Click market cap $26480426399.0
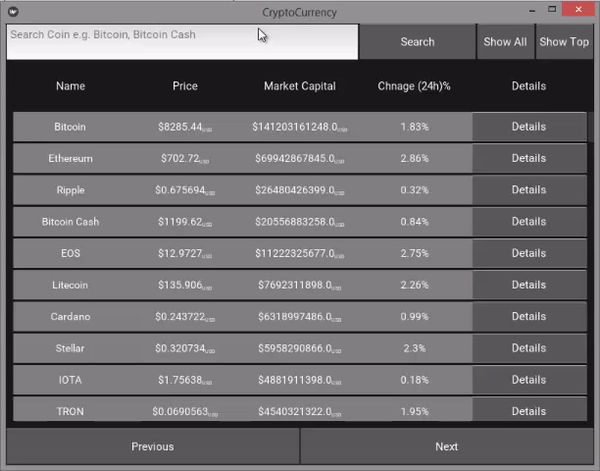Image resolution: width=600 pixels, height=471 pixels. (300, 190)
